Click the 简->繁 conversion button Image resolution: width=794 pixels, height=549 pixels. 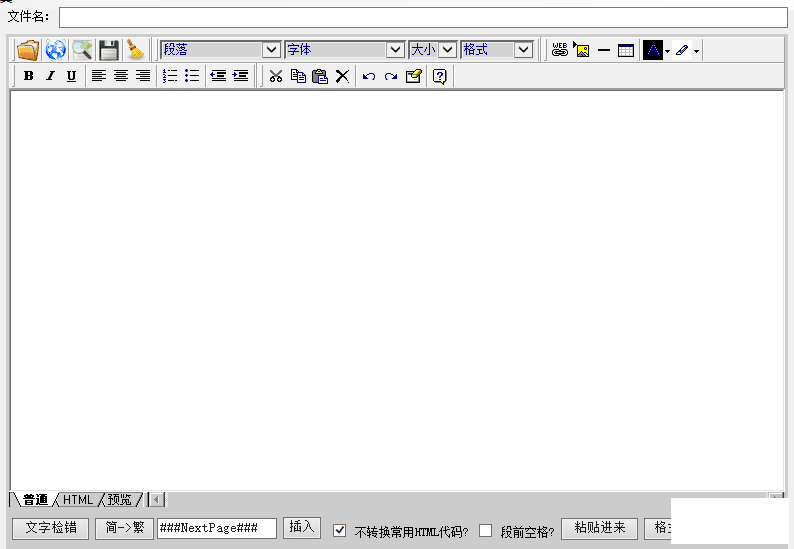pos(125,528)
